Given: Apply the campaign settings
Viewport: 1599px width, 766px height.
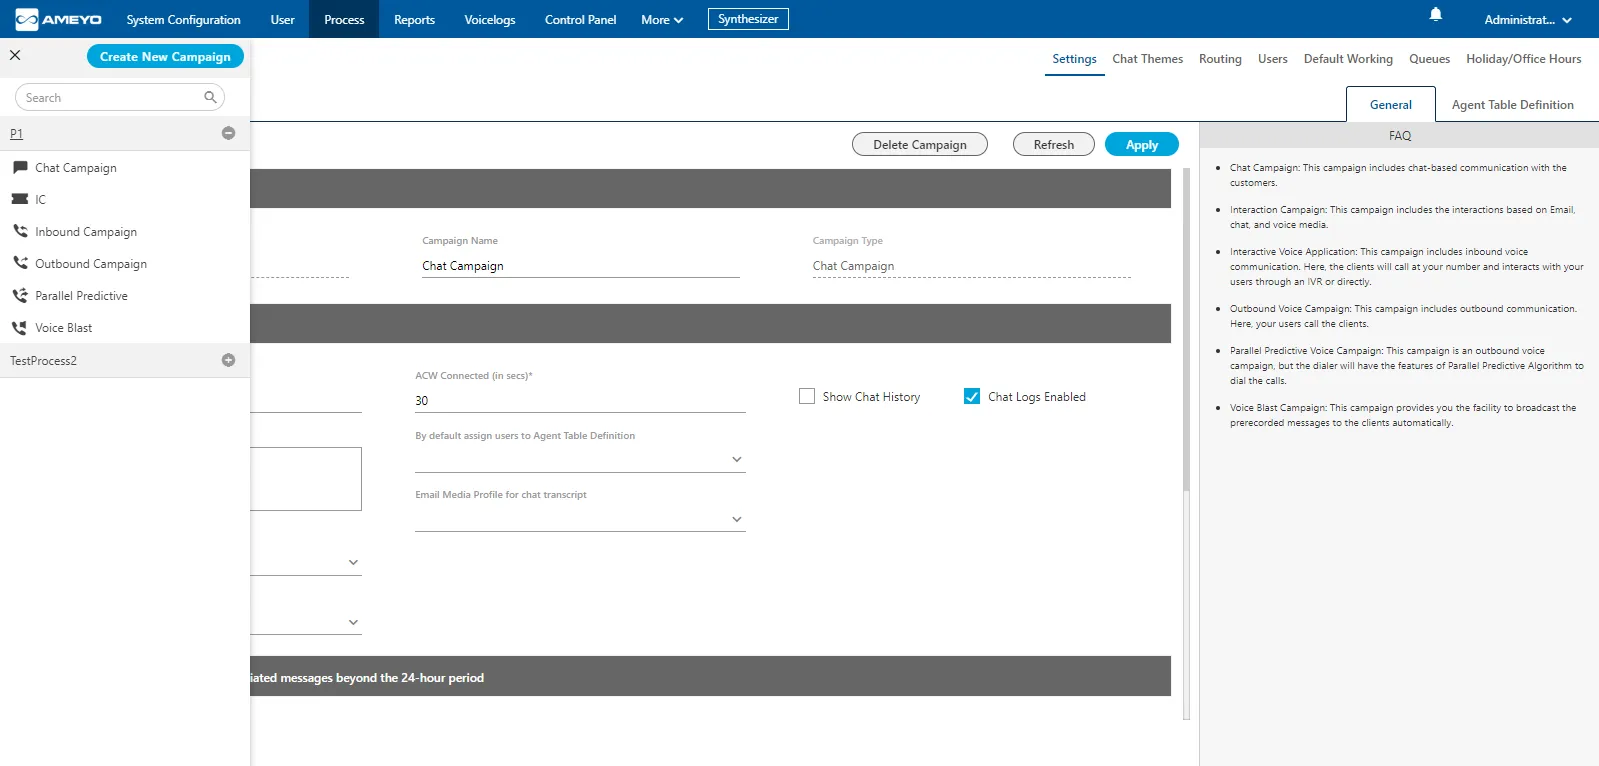Looking at the screenshot, I should click(x=1142, y=144).
